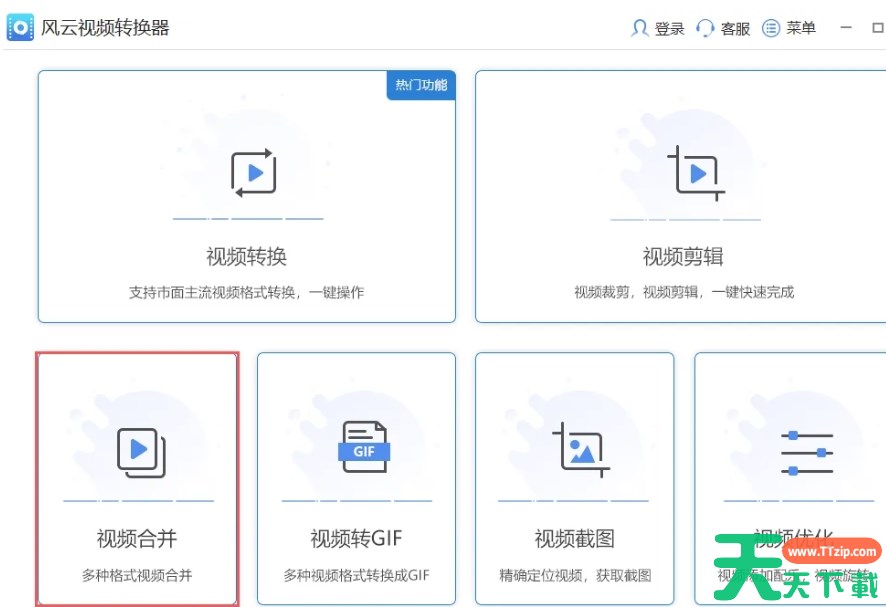Click the 视频转换 card title
Image resolution: width=886 pixels, height=607 pixels.
coord(246,257)
